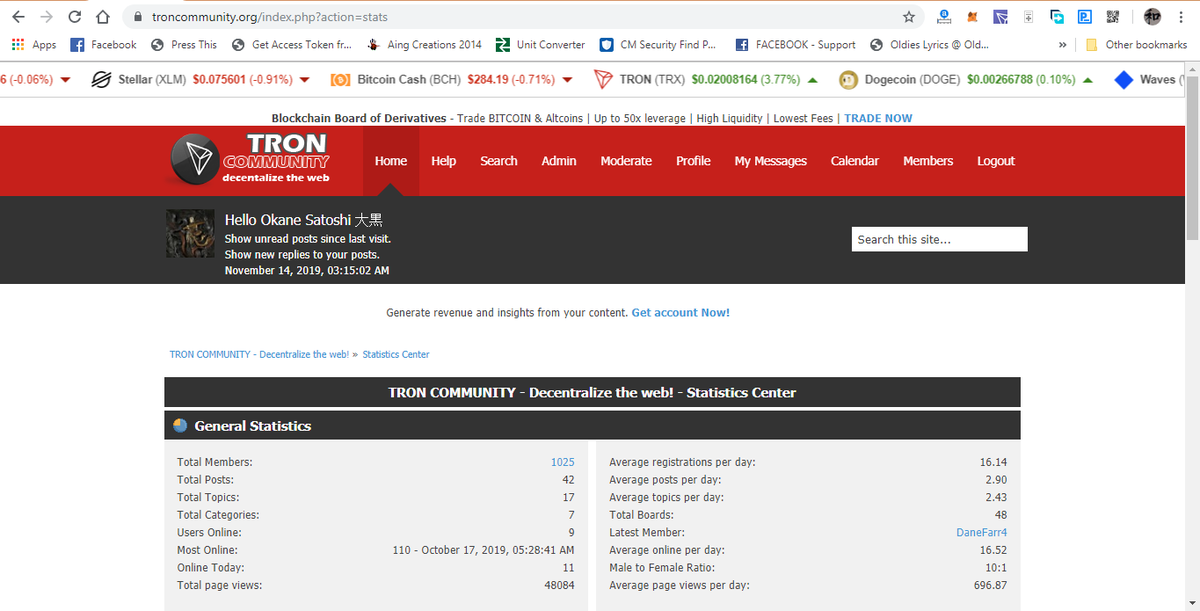Open the Aing Creations 2014 bookmark
Screen dimensions: 1200x611
tap(424, 44)
